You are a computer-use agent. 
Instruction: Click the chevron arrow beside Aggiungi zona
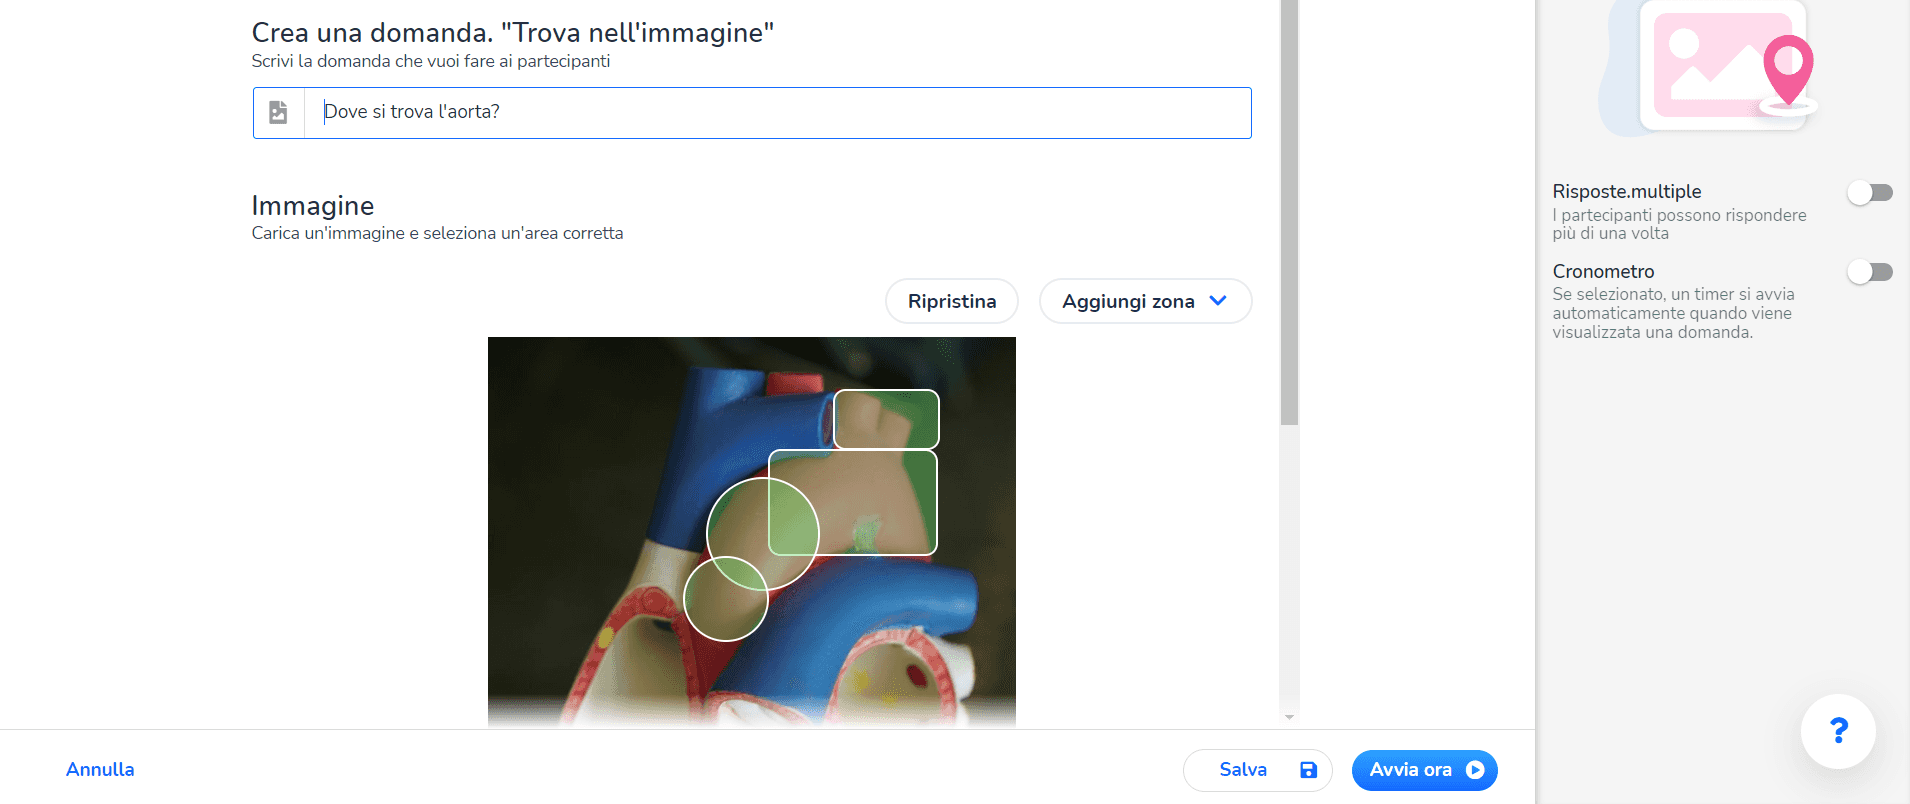(x=1218, y=301)
